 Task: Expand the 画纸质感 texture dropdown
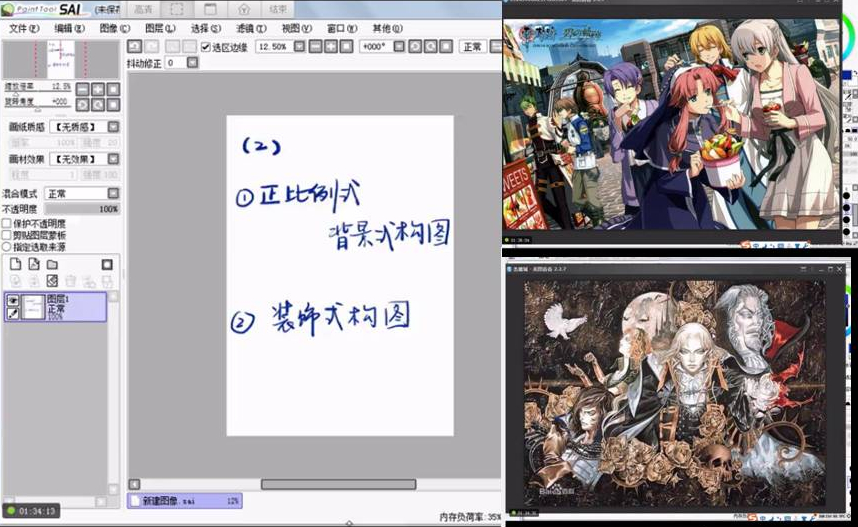tap(113, 127)
